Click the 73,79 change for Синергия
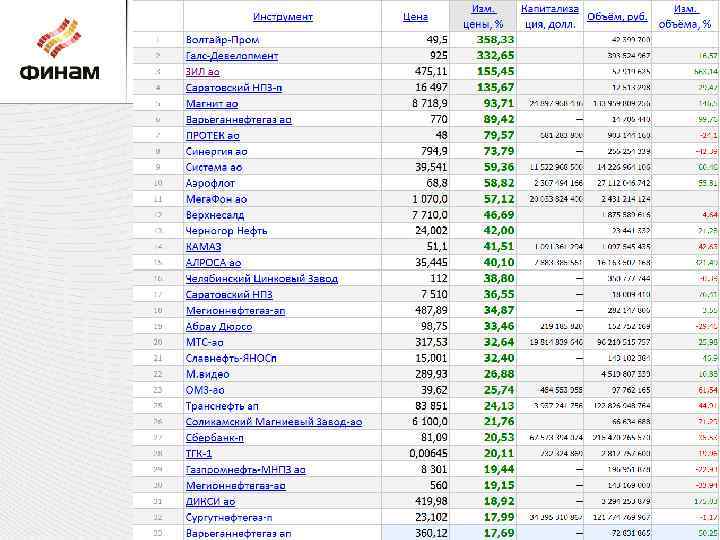 [499, 151]
